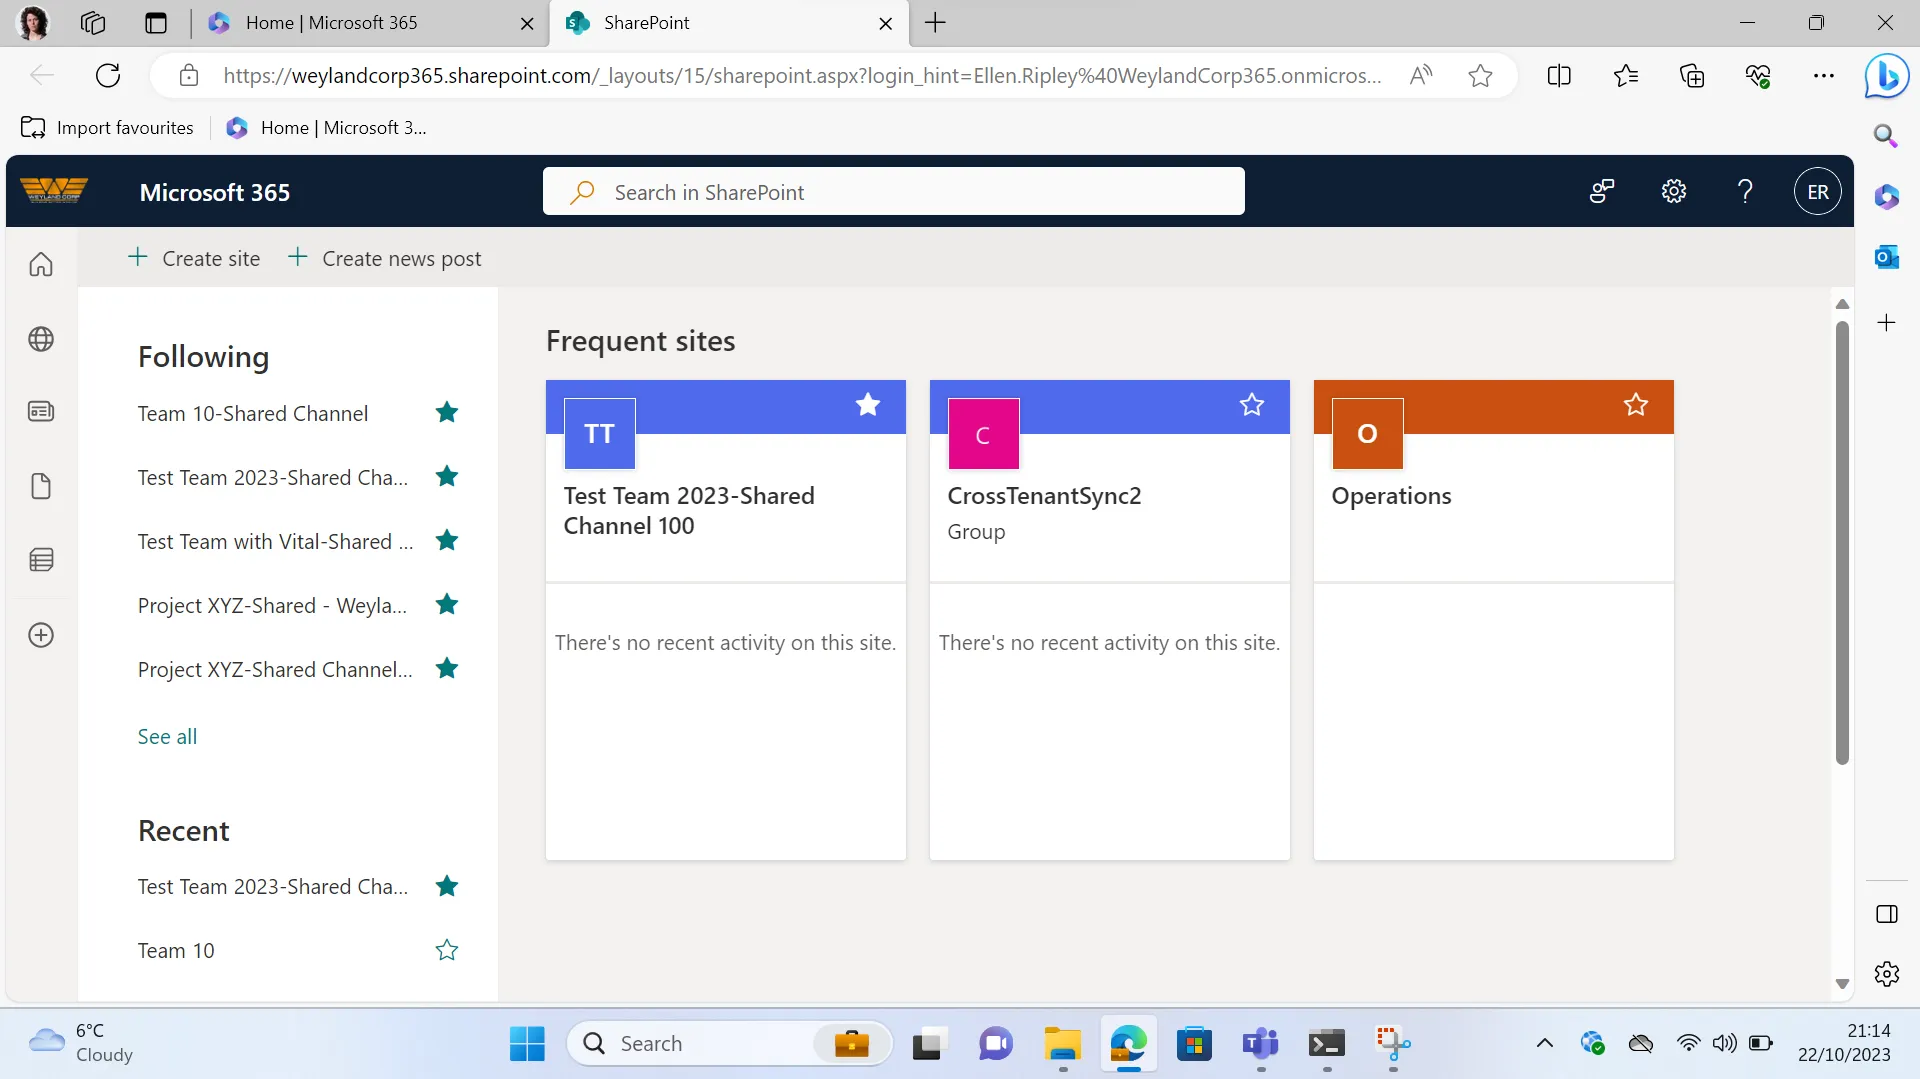The height and width of the screenshot is (1079, 1920).
Task: Refresh the current page
Action: (x=108, y=75)
